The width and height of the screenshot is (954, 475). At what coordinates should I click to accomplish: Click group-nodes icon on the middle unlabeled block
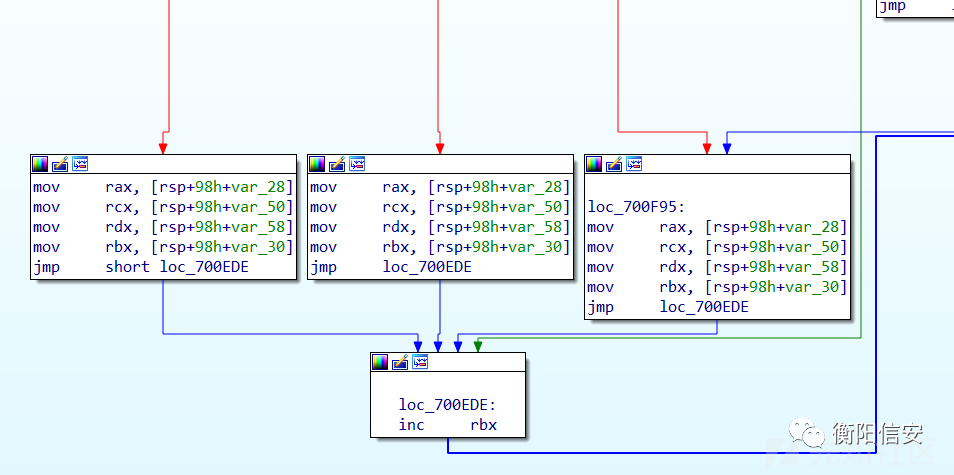(357, 164)
